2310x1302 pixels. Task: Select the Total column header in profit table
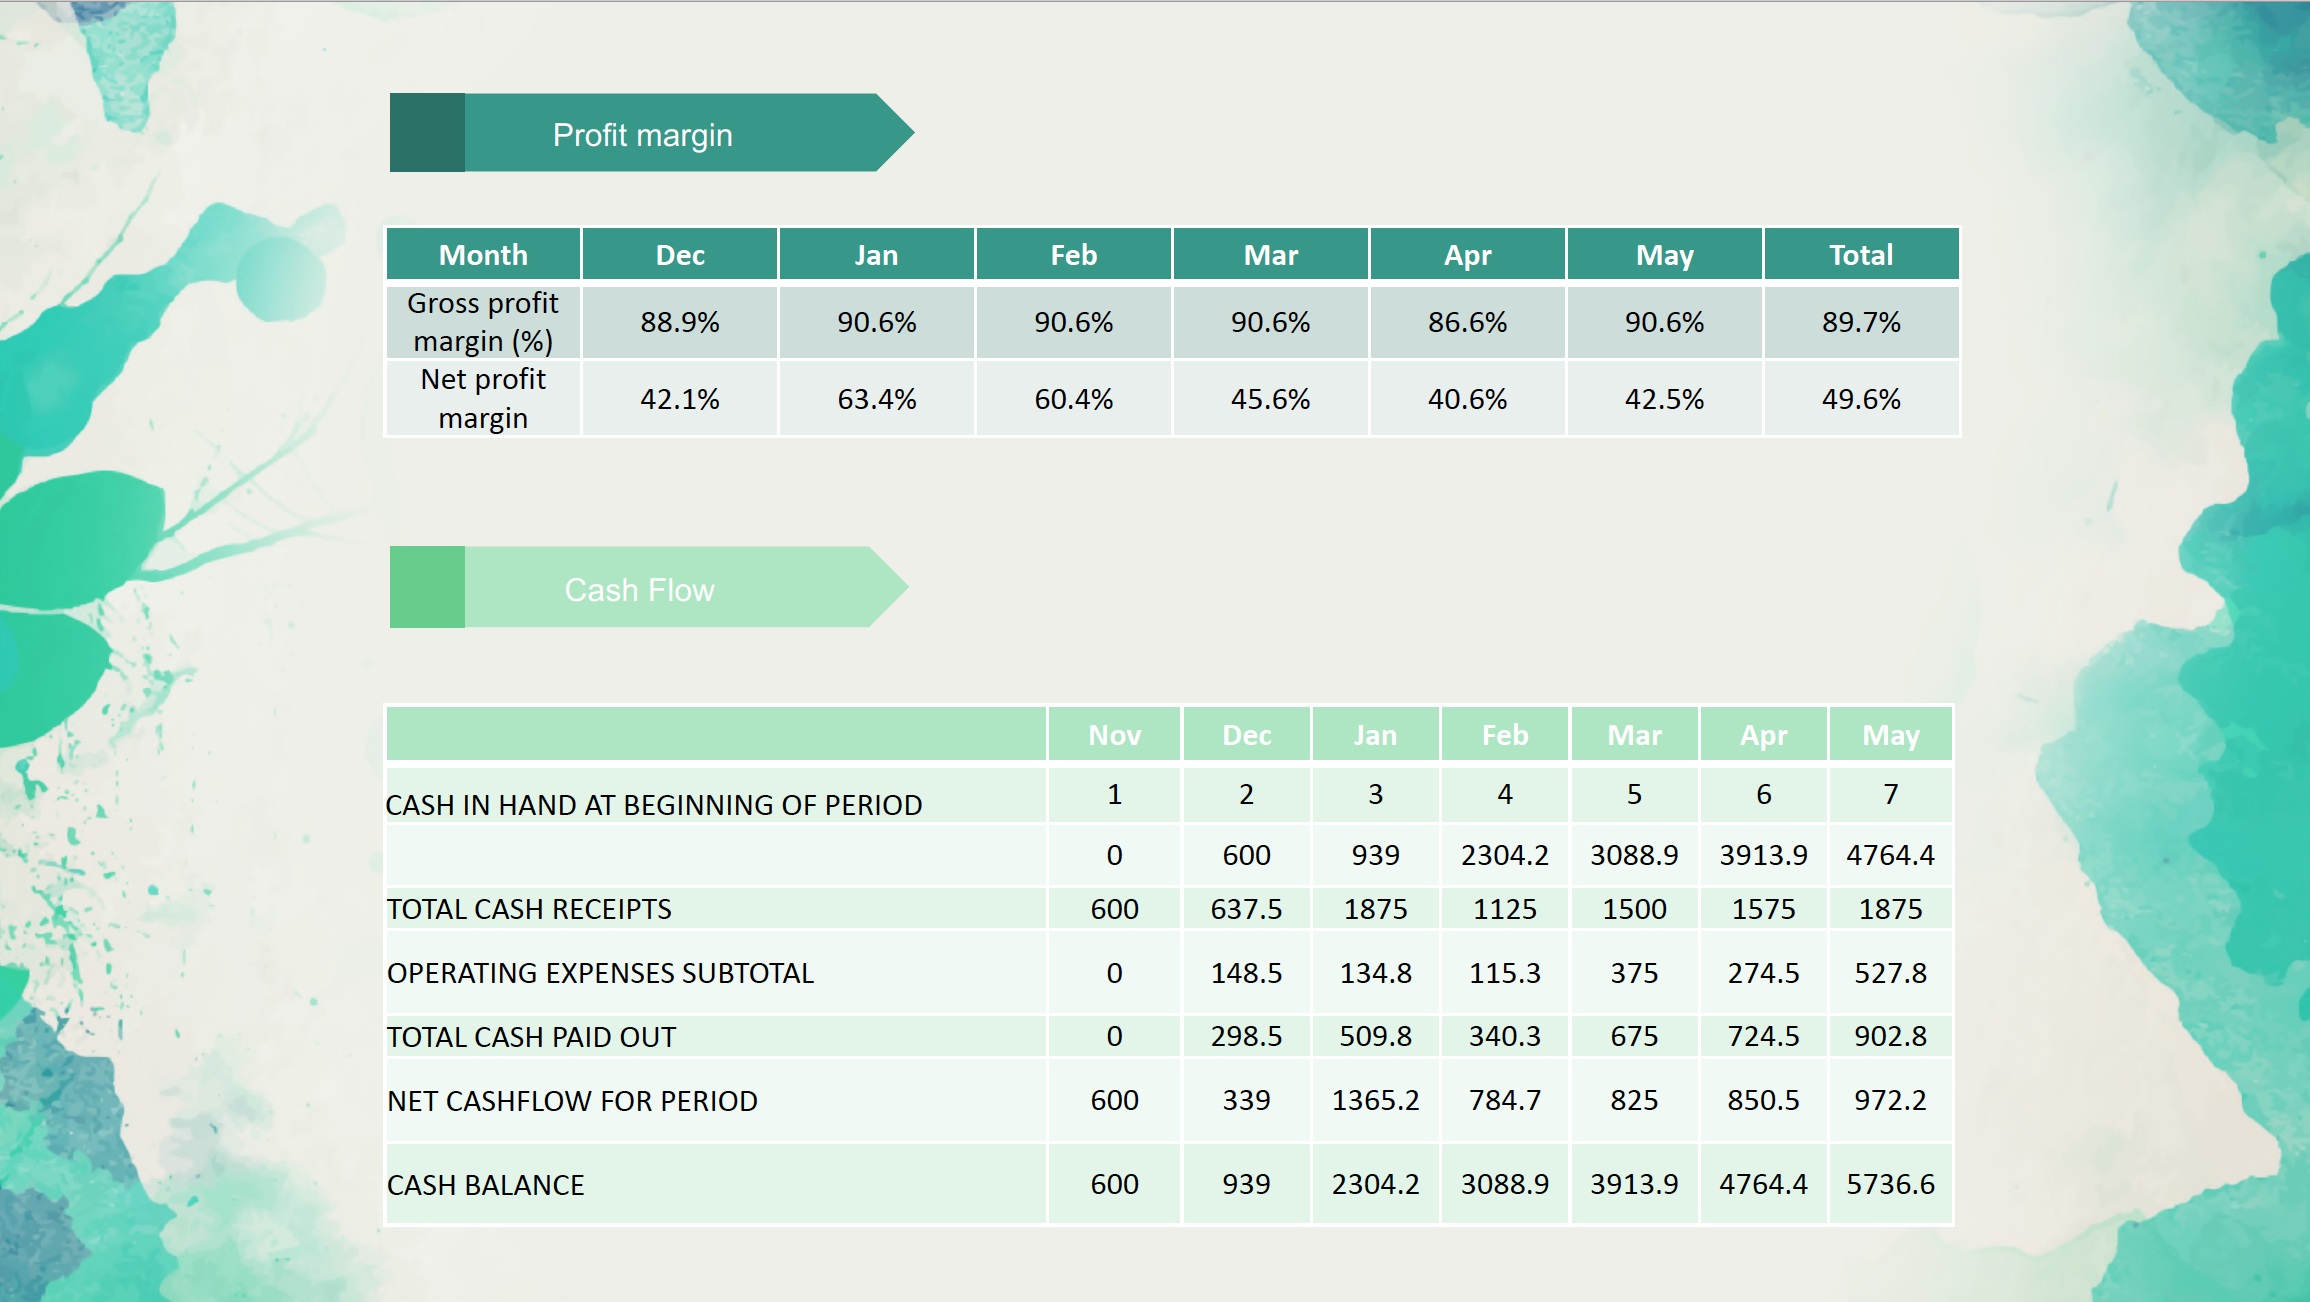1861,254
